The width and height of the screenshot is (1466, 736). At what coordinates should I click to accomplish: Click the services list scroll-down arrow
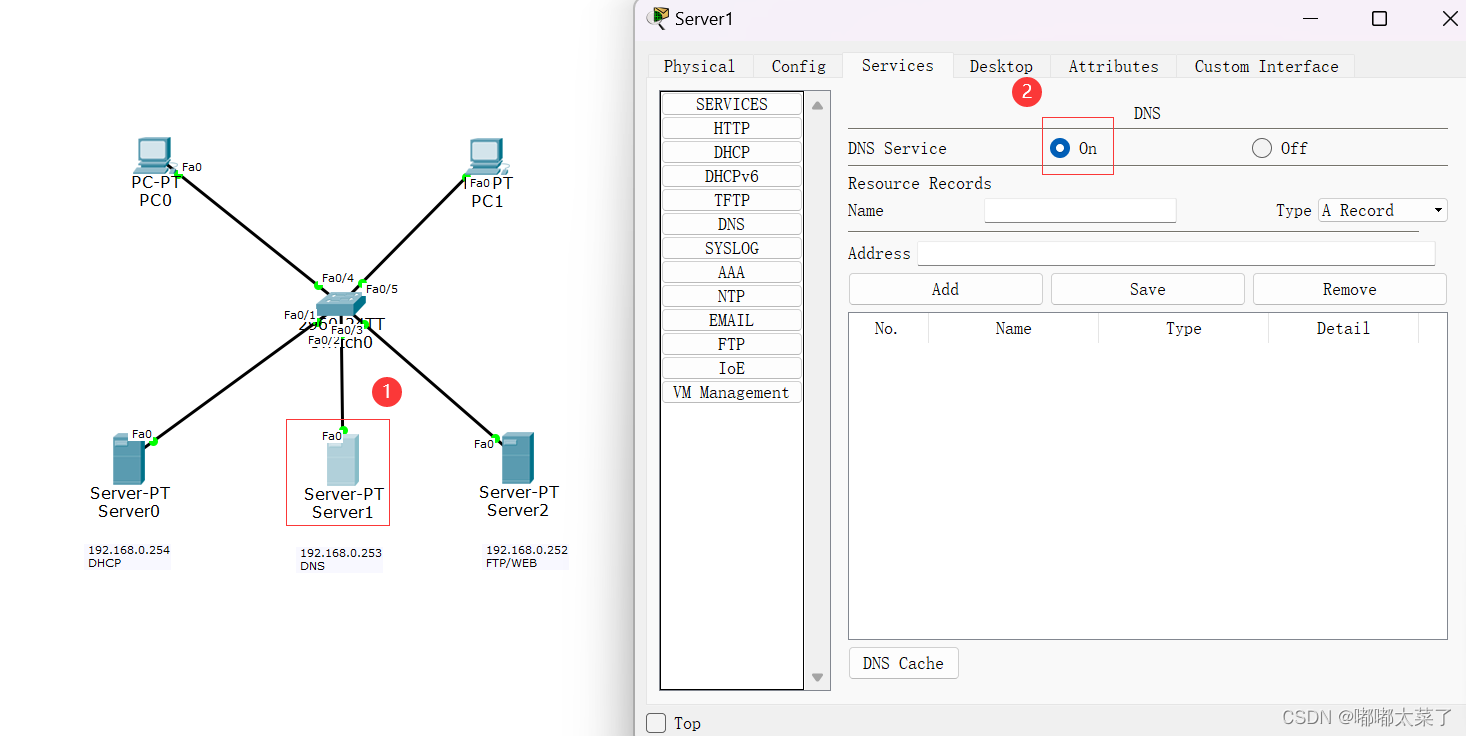pos(817,677)
